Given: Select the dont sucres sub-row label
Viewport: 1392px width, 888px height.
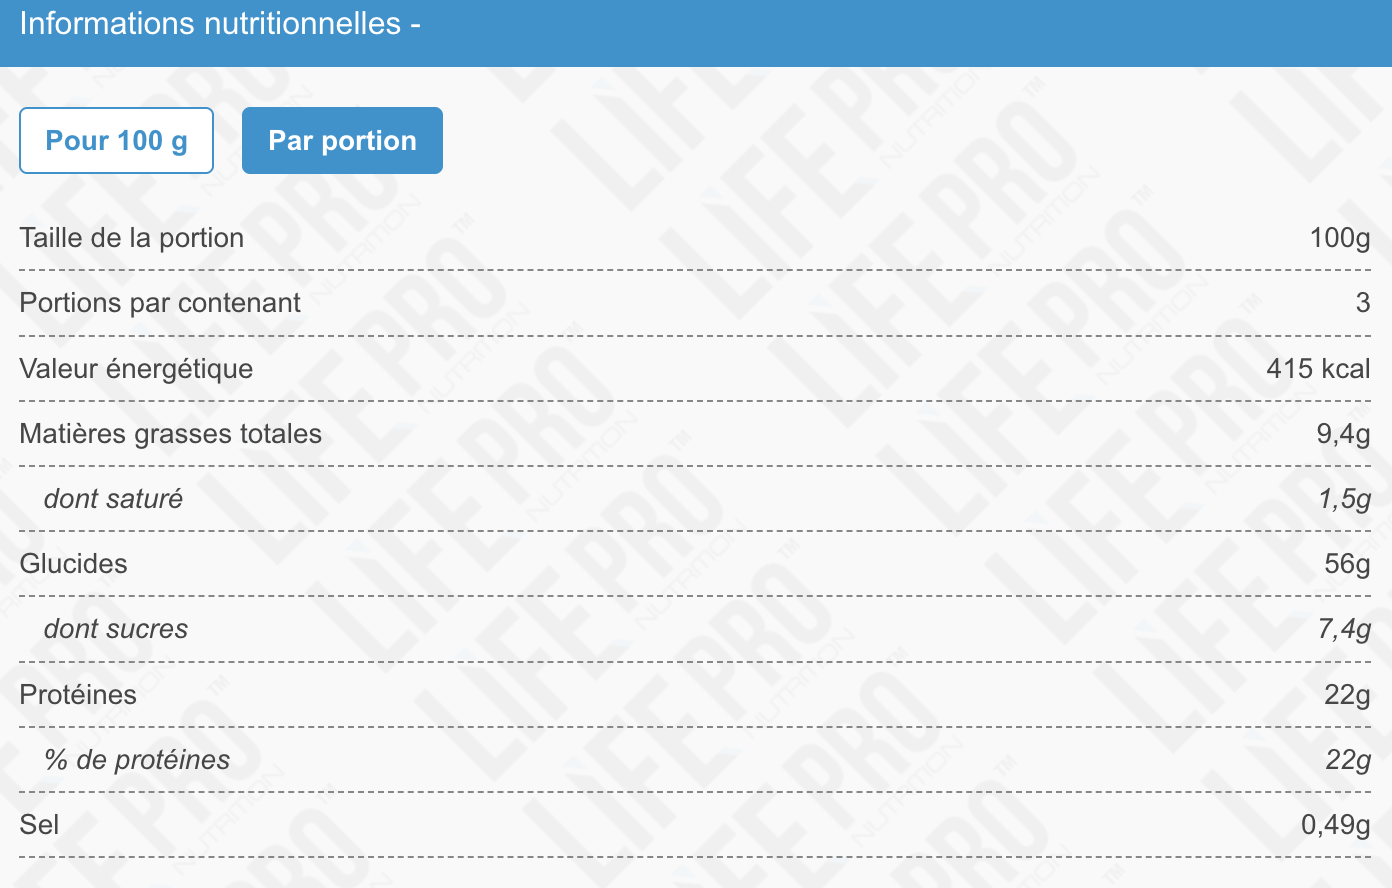Looking at the screenshot, I should 116,629.
